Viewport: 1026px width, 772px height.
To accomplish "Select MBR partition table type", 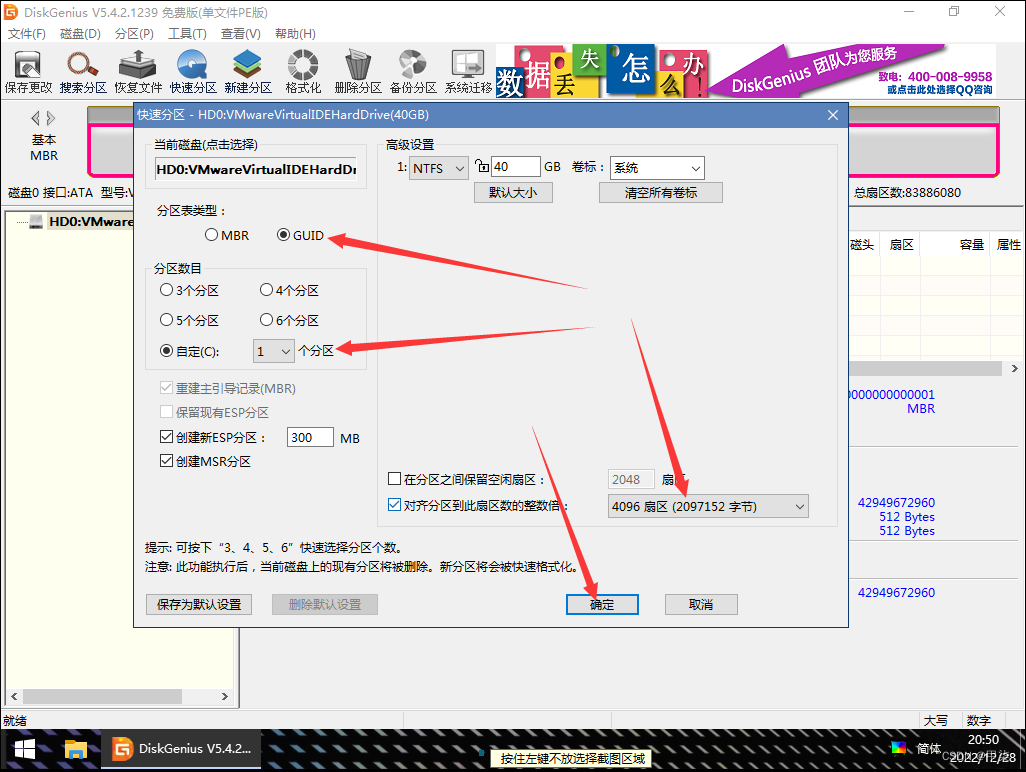I will (227, 235).
